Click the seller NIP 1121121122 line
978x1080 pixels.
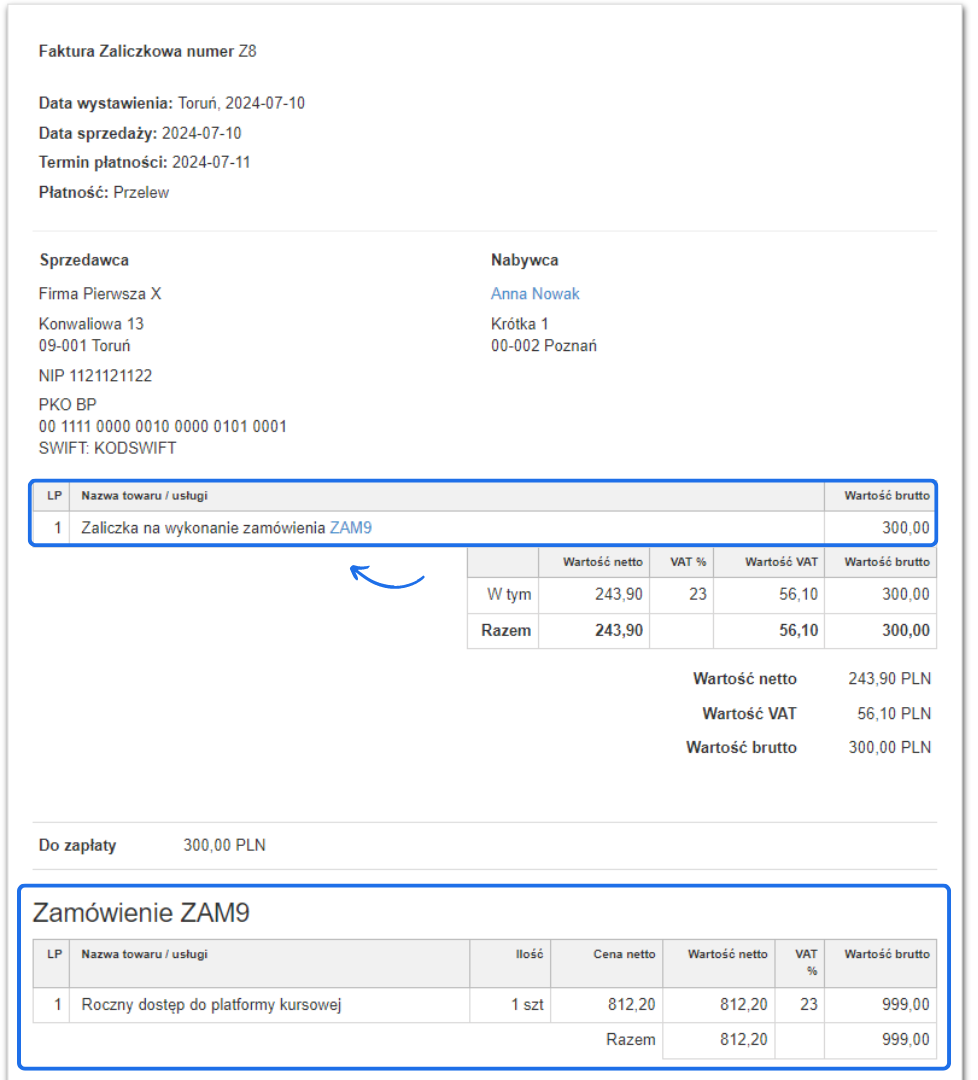click(95, 376)
